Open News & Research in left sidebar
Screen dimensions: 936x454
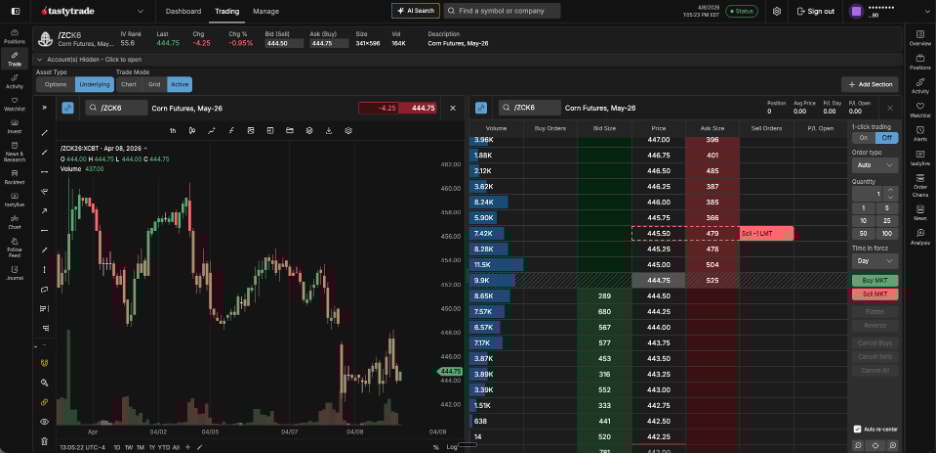pyautogui.click(x=14, y=152)
